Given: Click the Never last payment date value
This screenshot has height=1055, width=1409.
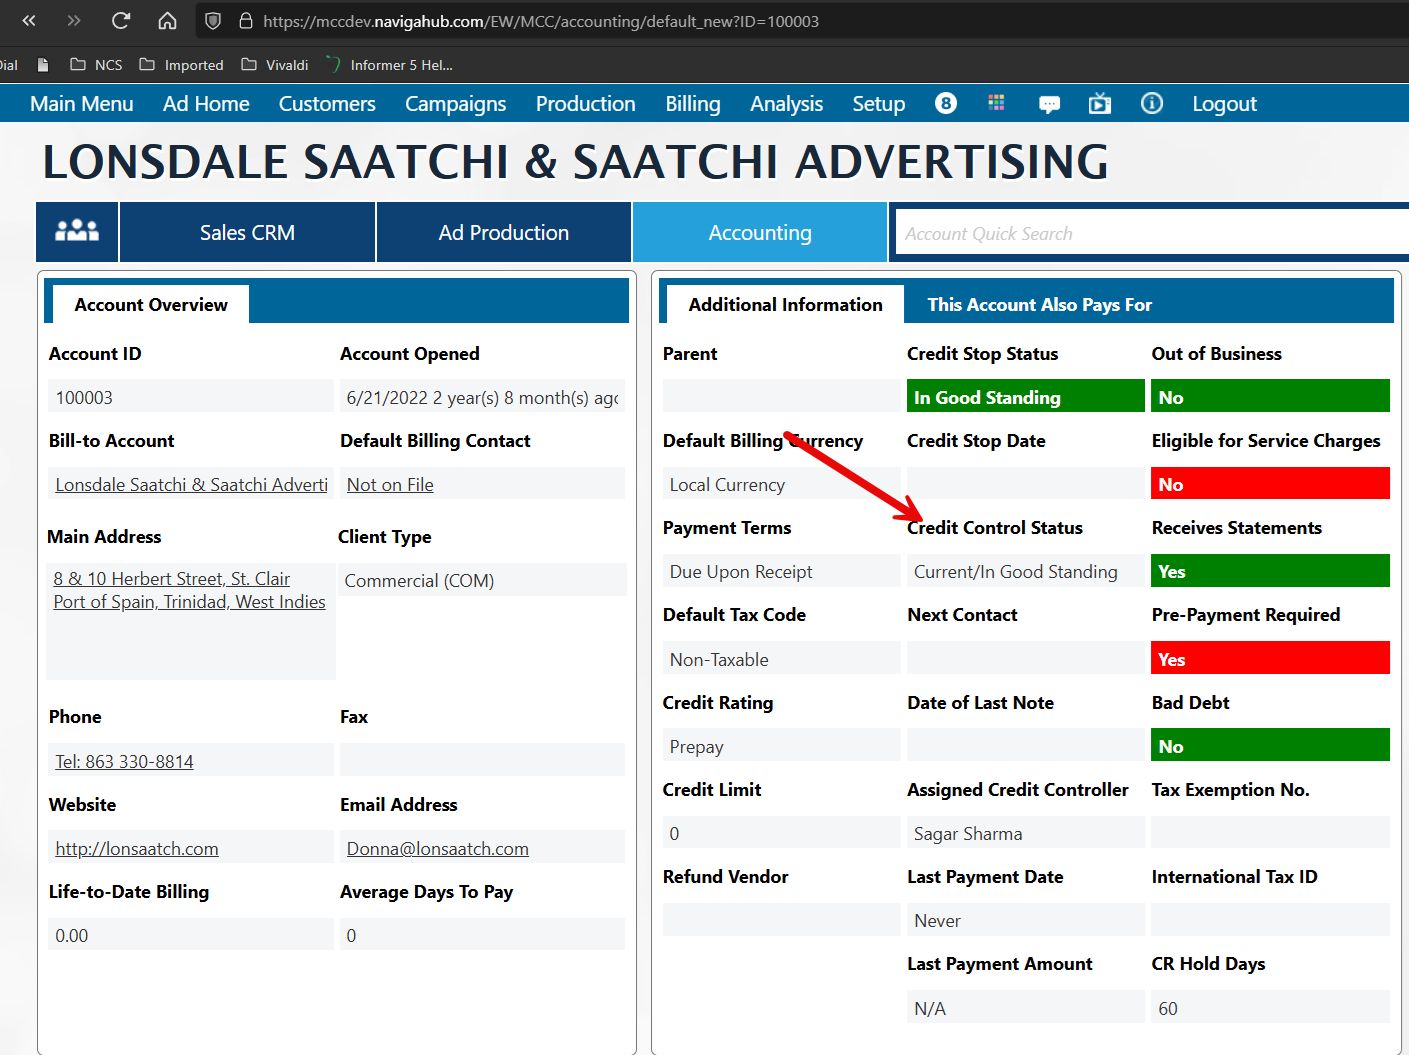Looking at the screenshot, I should (1026, 920).
